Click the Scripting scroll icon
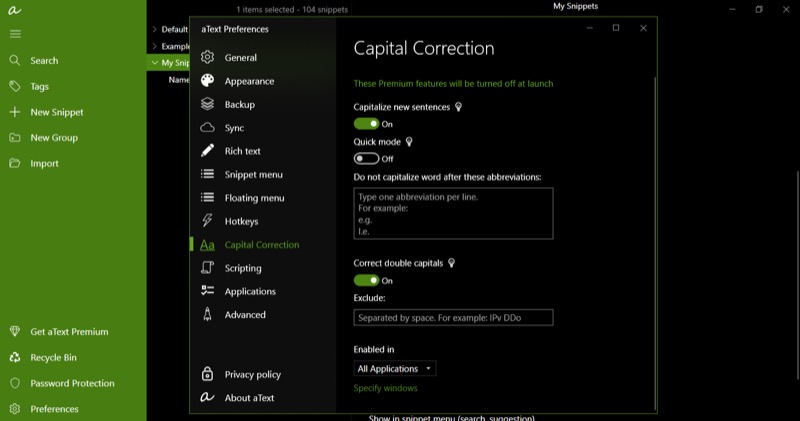Image resolution: width=800 pixels, height=421 pixels. coord(207,267)
